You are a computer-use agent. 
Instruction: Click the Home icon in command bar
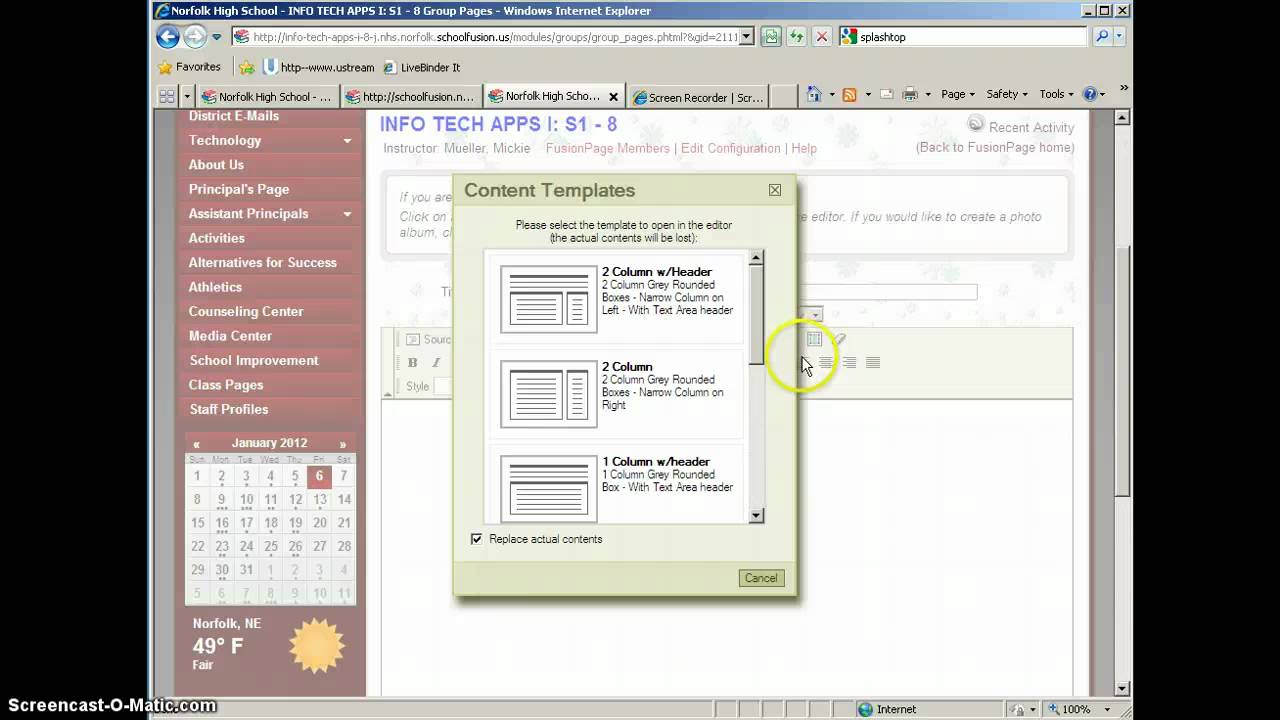814,94
